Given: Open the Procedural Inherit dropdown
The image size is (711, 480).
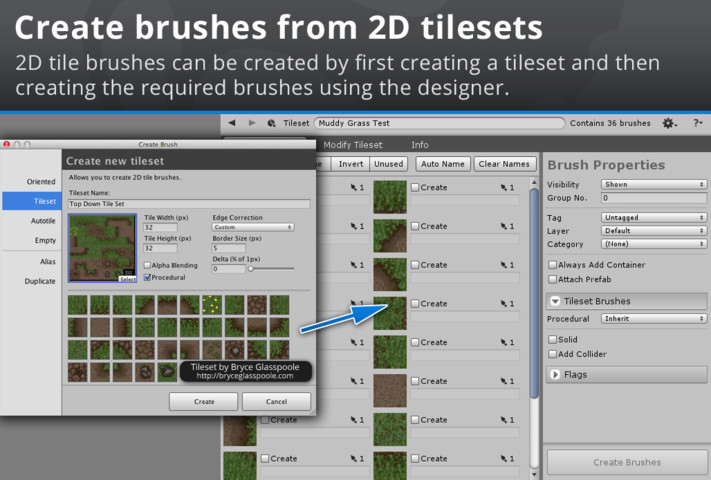Looking at the screenshot, I should pos(654,319).
